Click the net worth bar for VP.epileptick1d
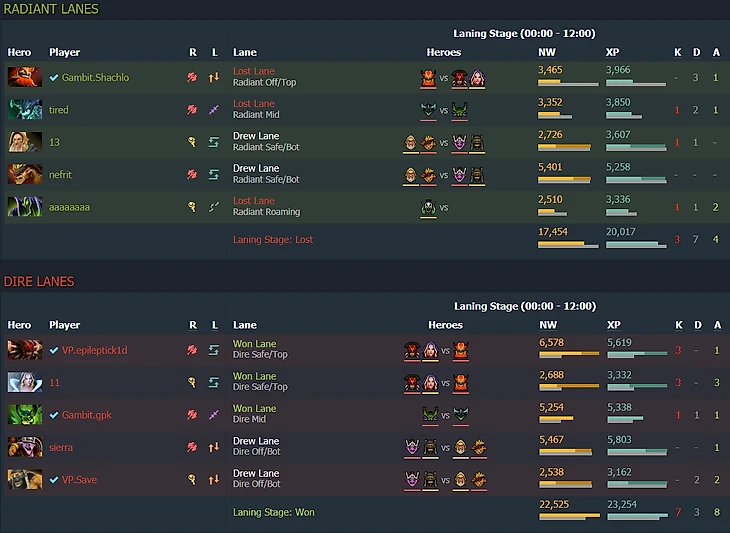This screenshot has width=730, height=533. click(x=568, y=357)
